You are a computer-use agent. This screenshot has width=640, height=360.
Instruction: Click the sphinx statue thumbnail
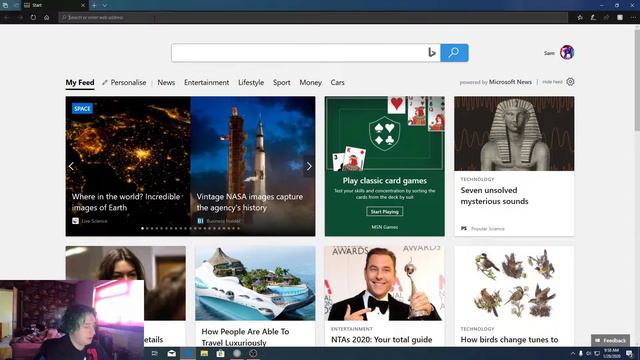[514, 133]
